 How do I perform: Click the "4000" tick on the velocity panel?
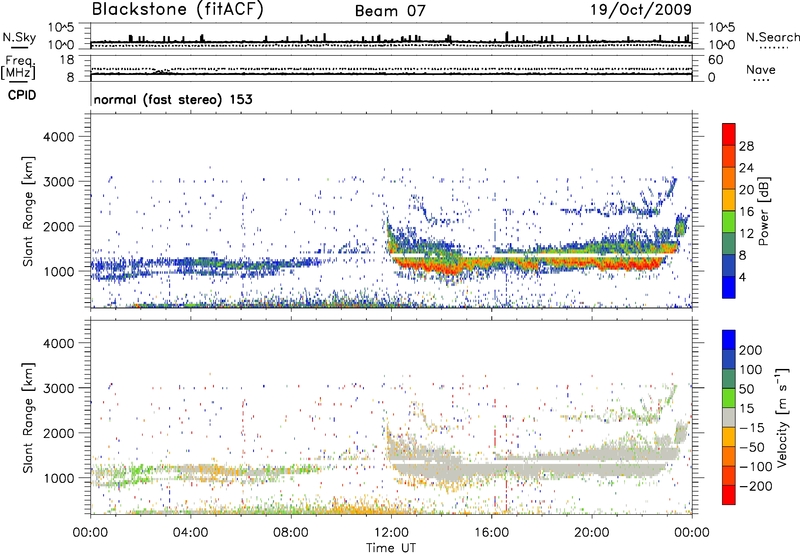[x=58, y=343]
